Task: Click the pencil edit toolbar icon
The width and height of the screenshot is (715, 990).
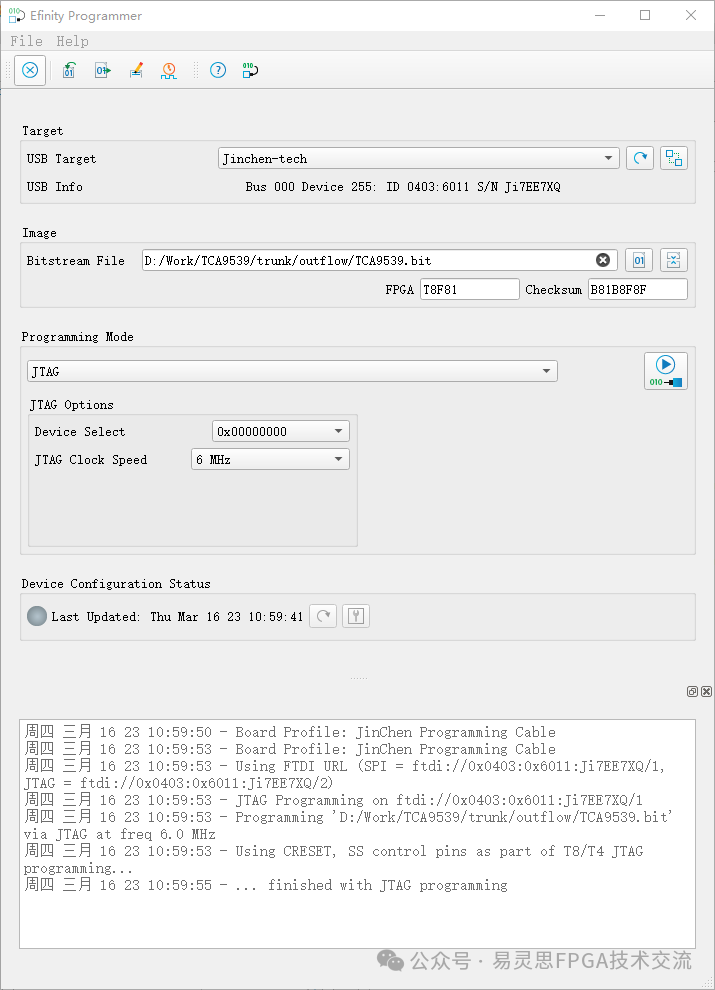Action: coord(136,70)
